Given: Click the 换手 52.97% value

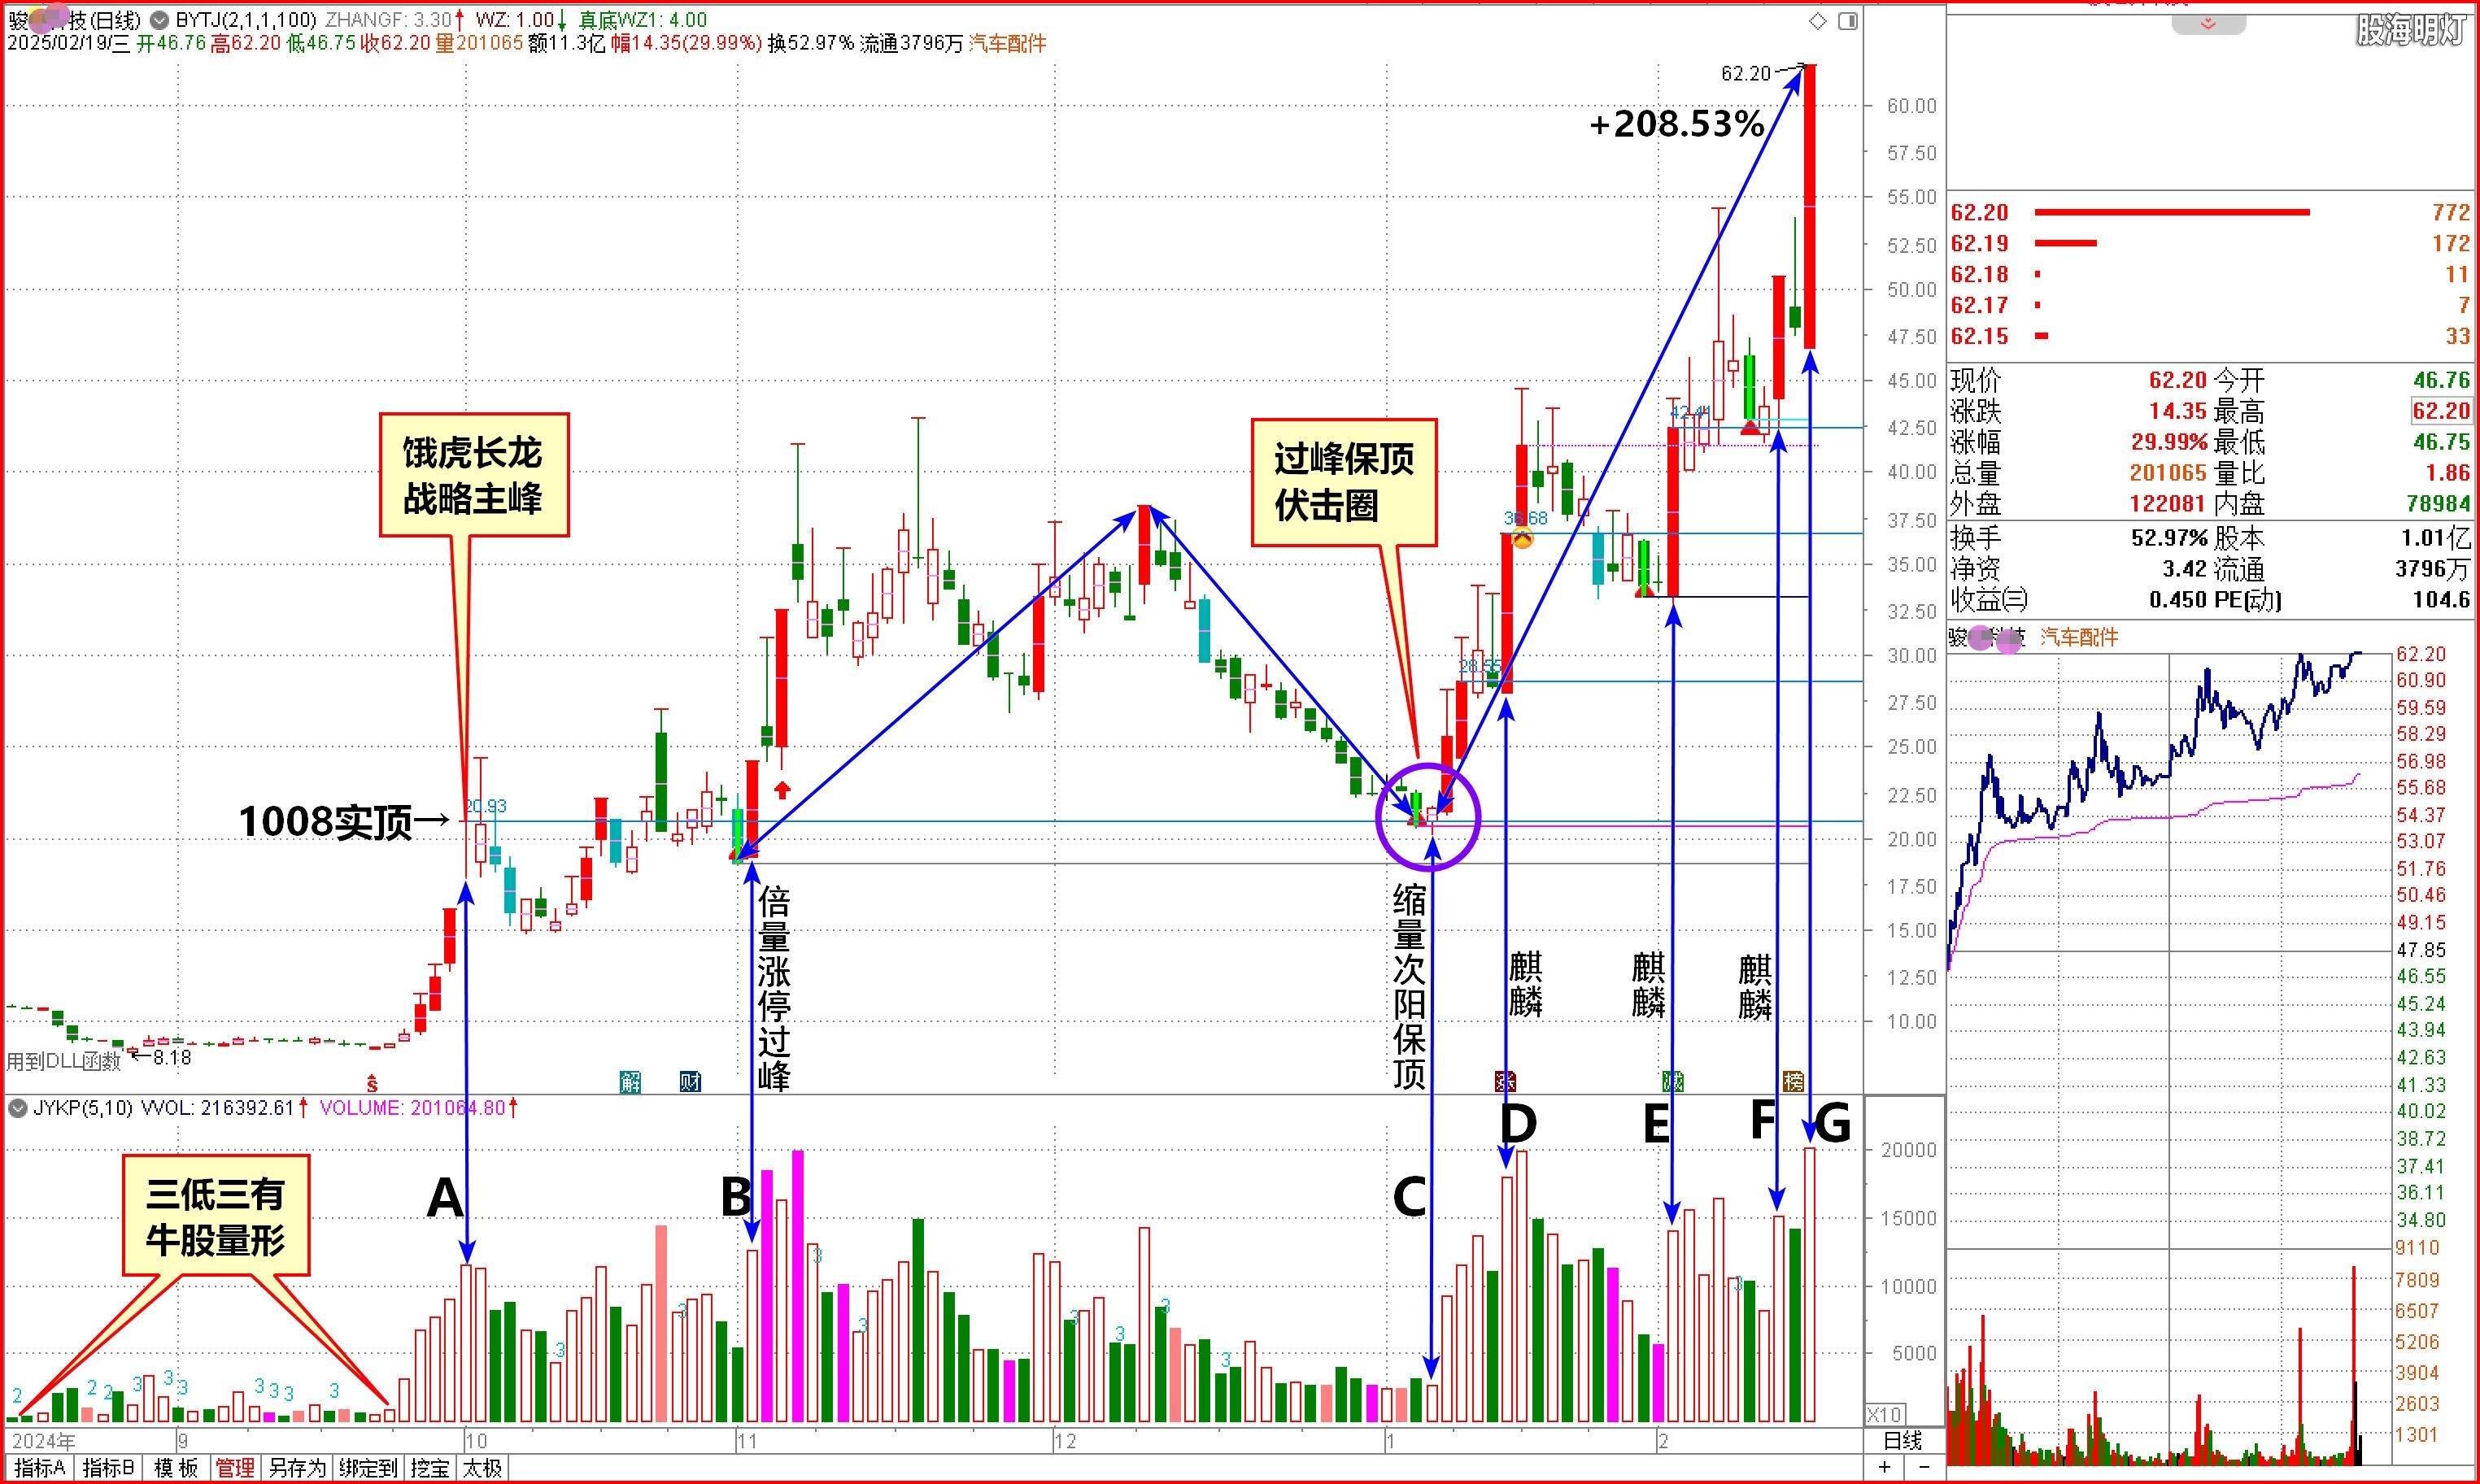Looking at the screenshot, I should [x=2169, y=538].
